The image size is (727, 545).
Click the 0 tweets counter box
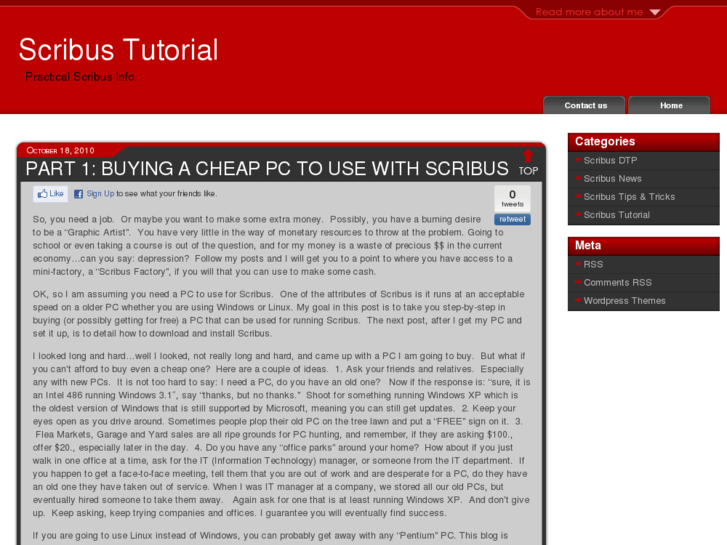[x=512, y=198]
